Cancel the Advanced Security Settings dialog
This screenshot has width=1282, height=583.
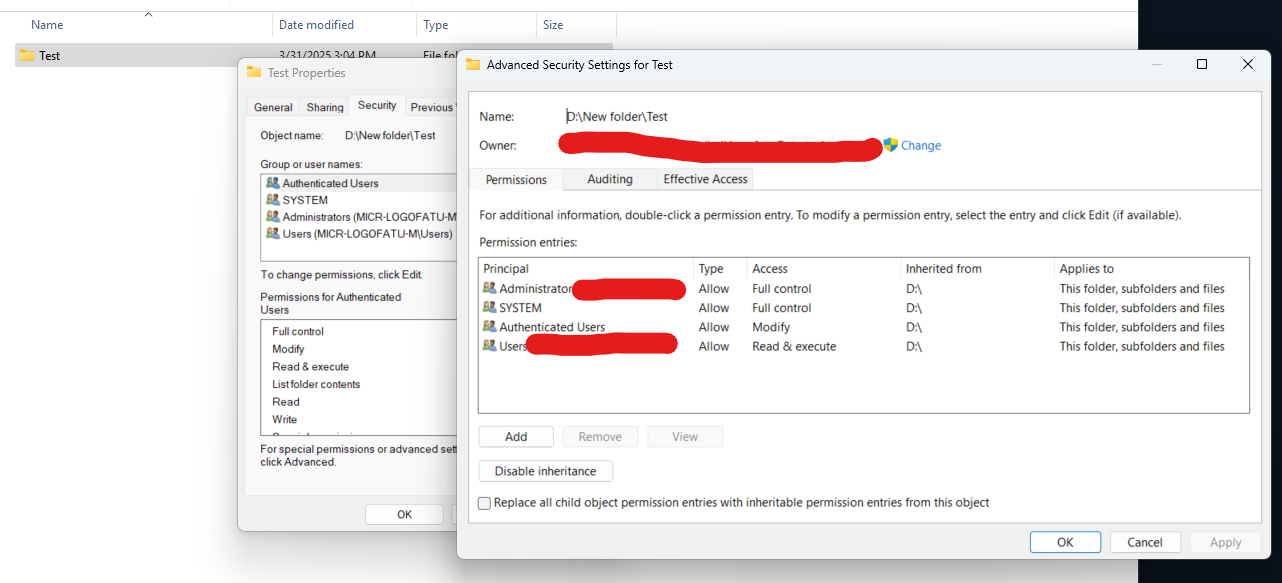1144,542
